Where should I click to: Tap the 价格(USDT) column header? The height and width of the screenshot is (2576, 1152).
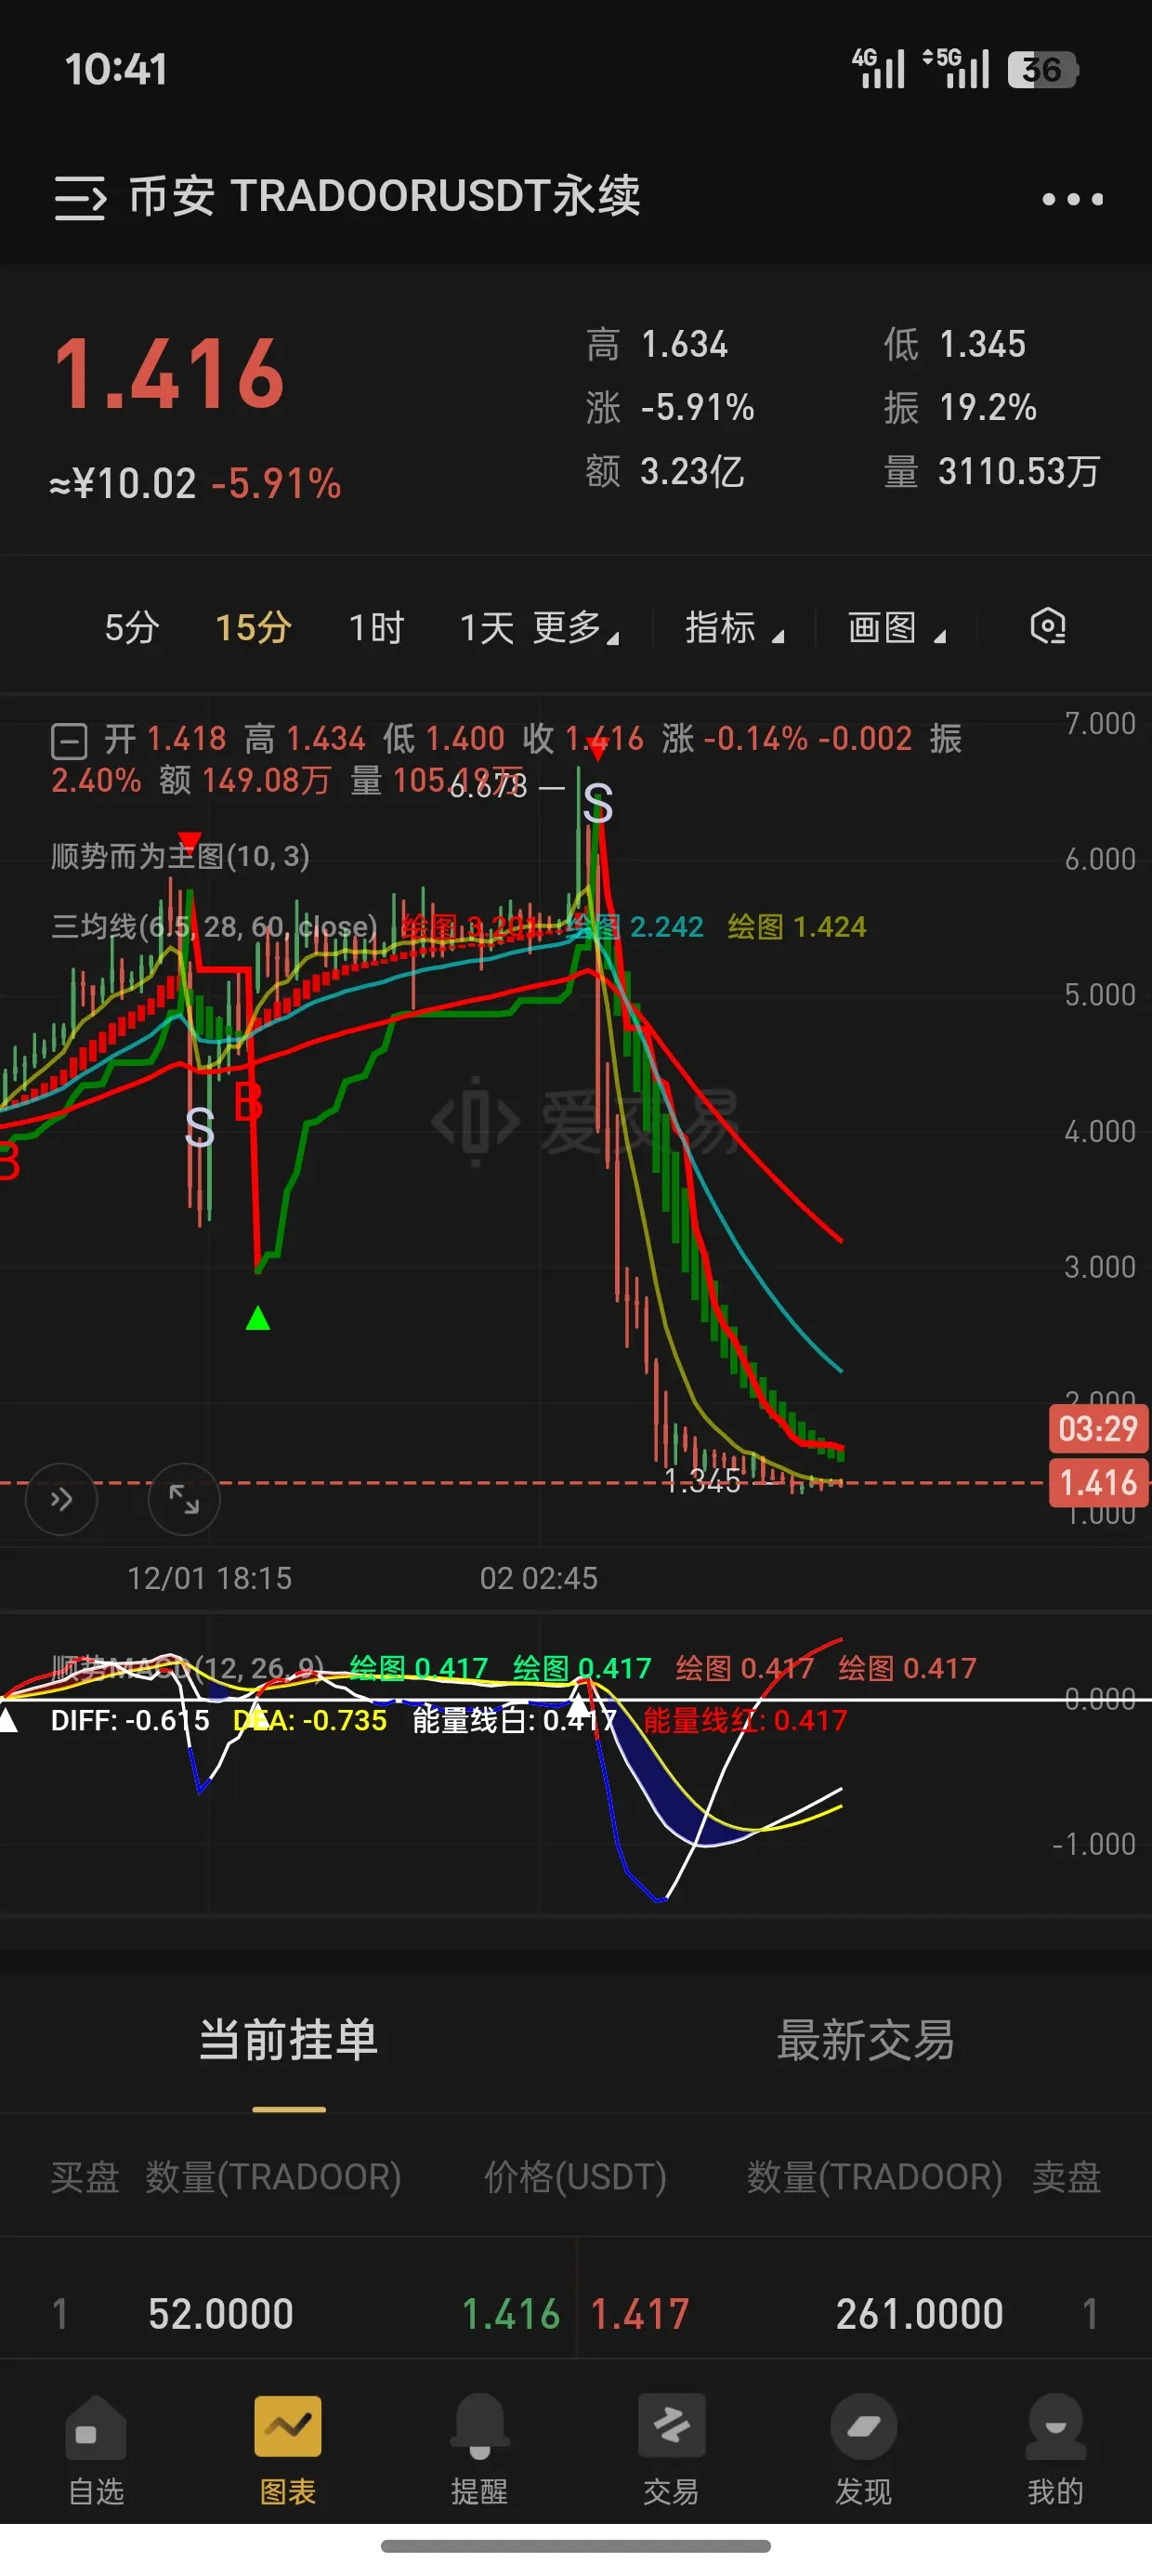(x=575, y=2177)
